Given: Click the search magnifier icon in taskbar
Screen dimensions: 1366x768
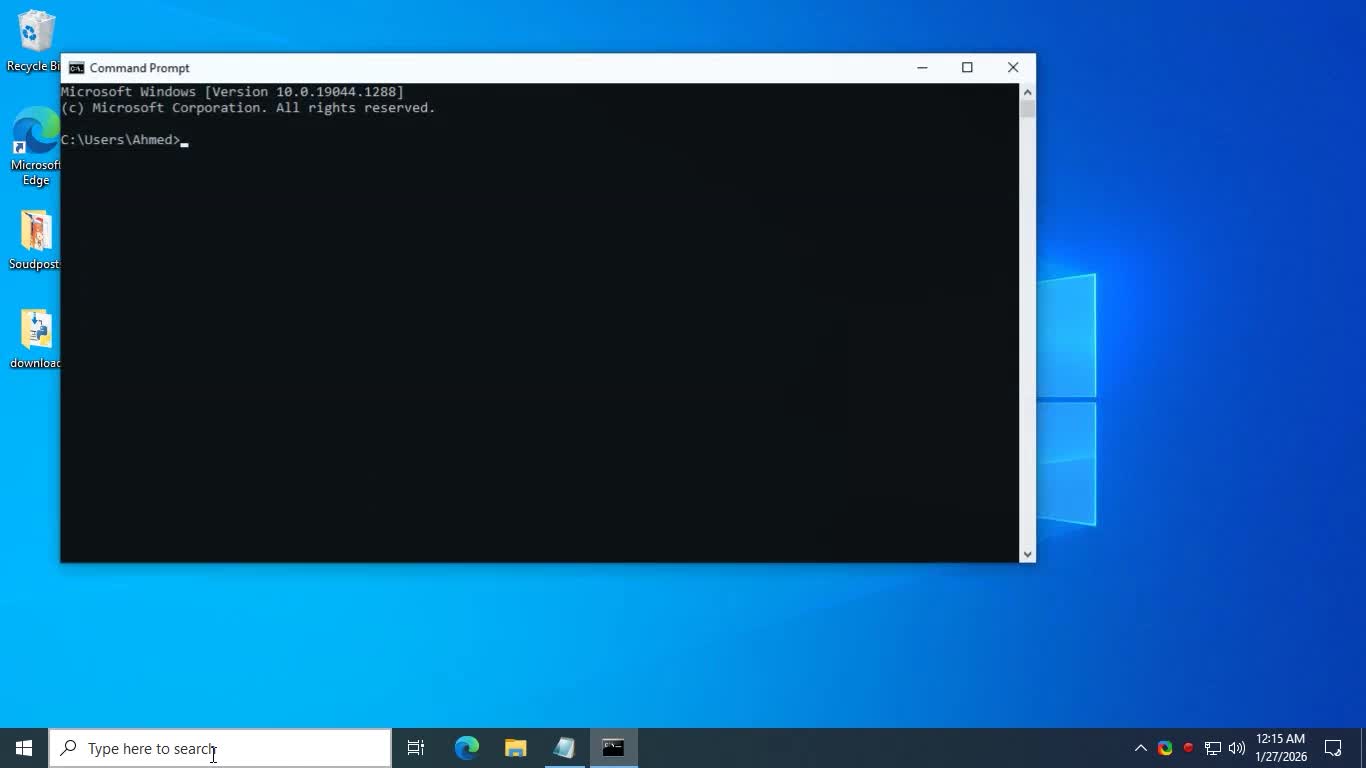Looking at the screenshot, I should coord(68,748).
